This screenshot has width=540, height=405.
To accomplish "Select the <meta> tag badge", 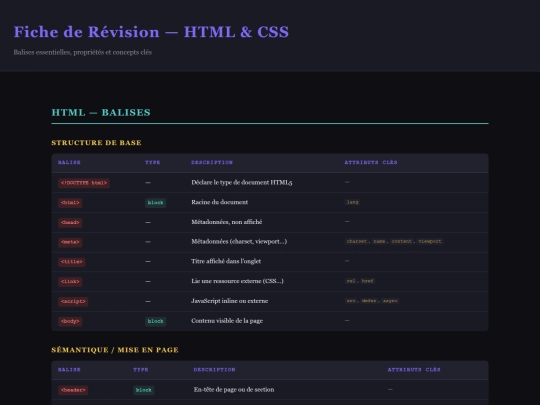I will [x=70, y=242].
